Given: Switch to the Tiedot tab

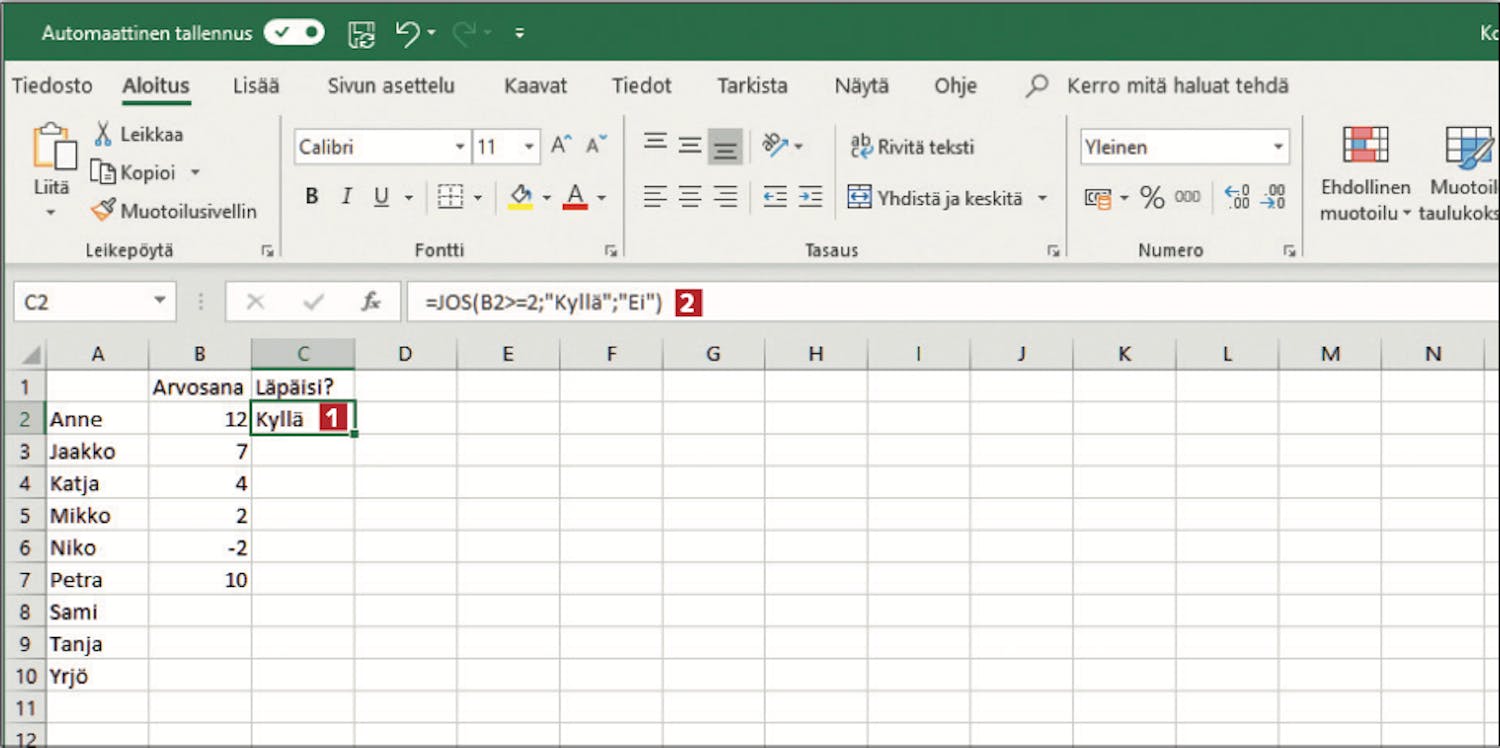Looking at the screenshot, I should click(x=642, y=86).
